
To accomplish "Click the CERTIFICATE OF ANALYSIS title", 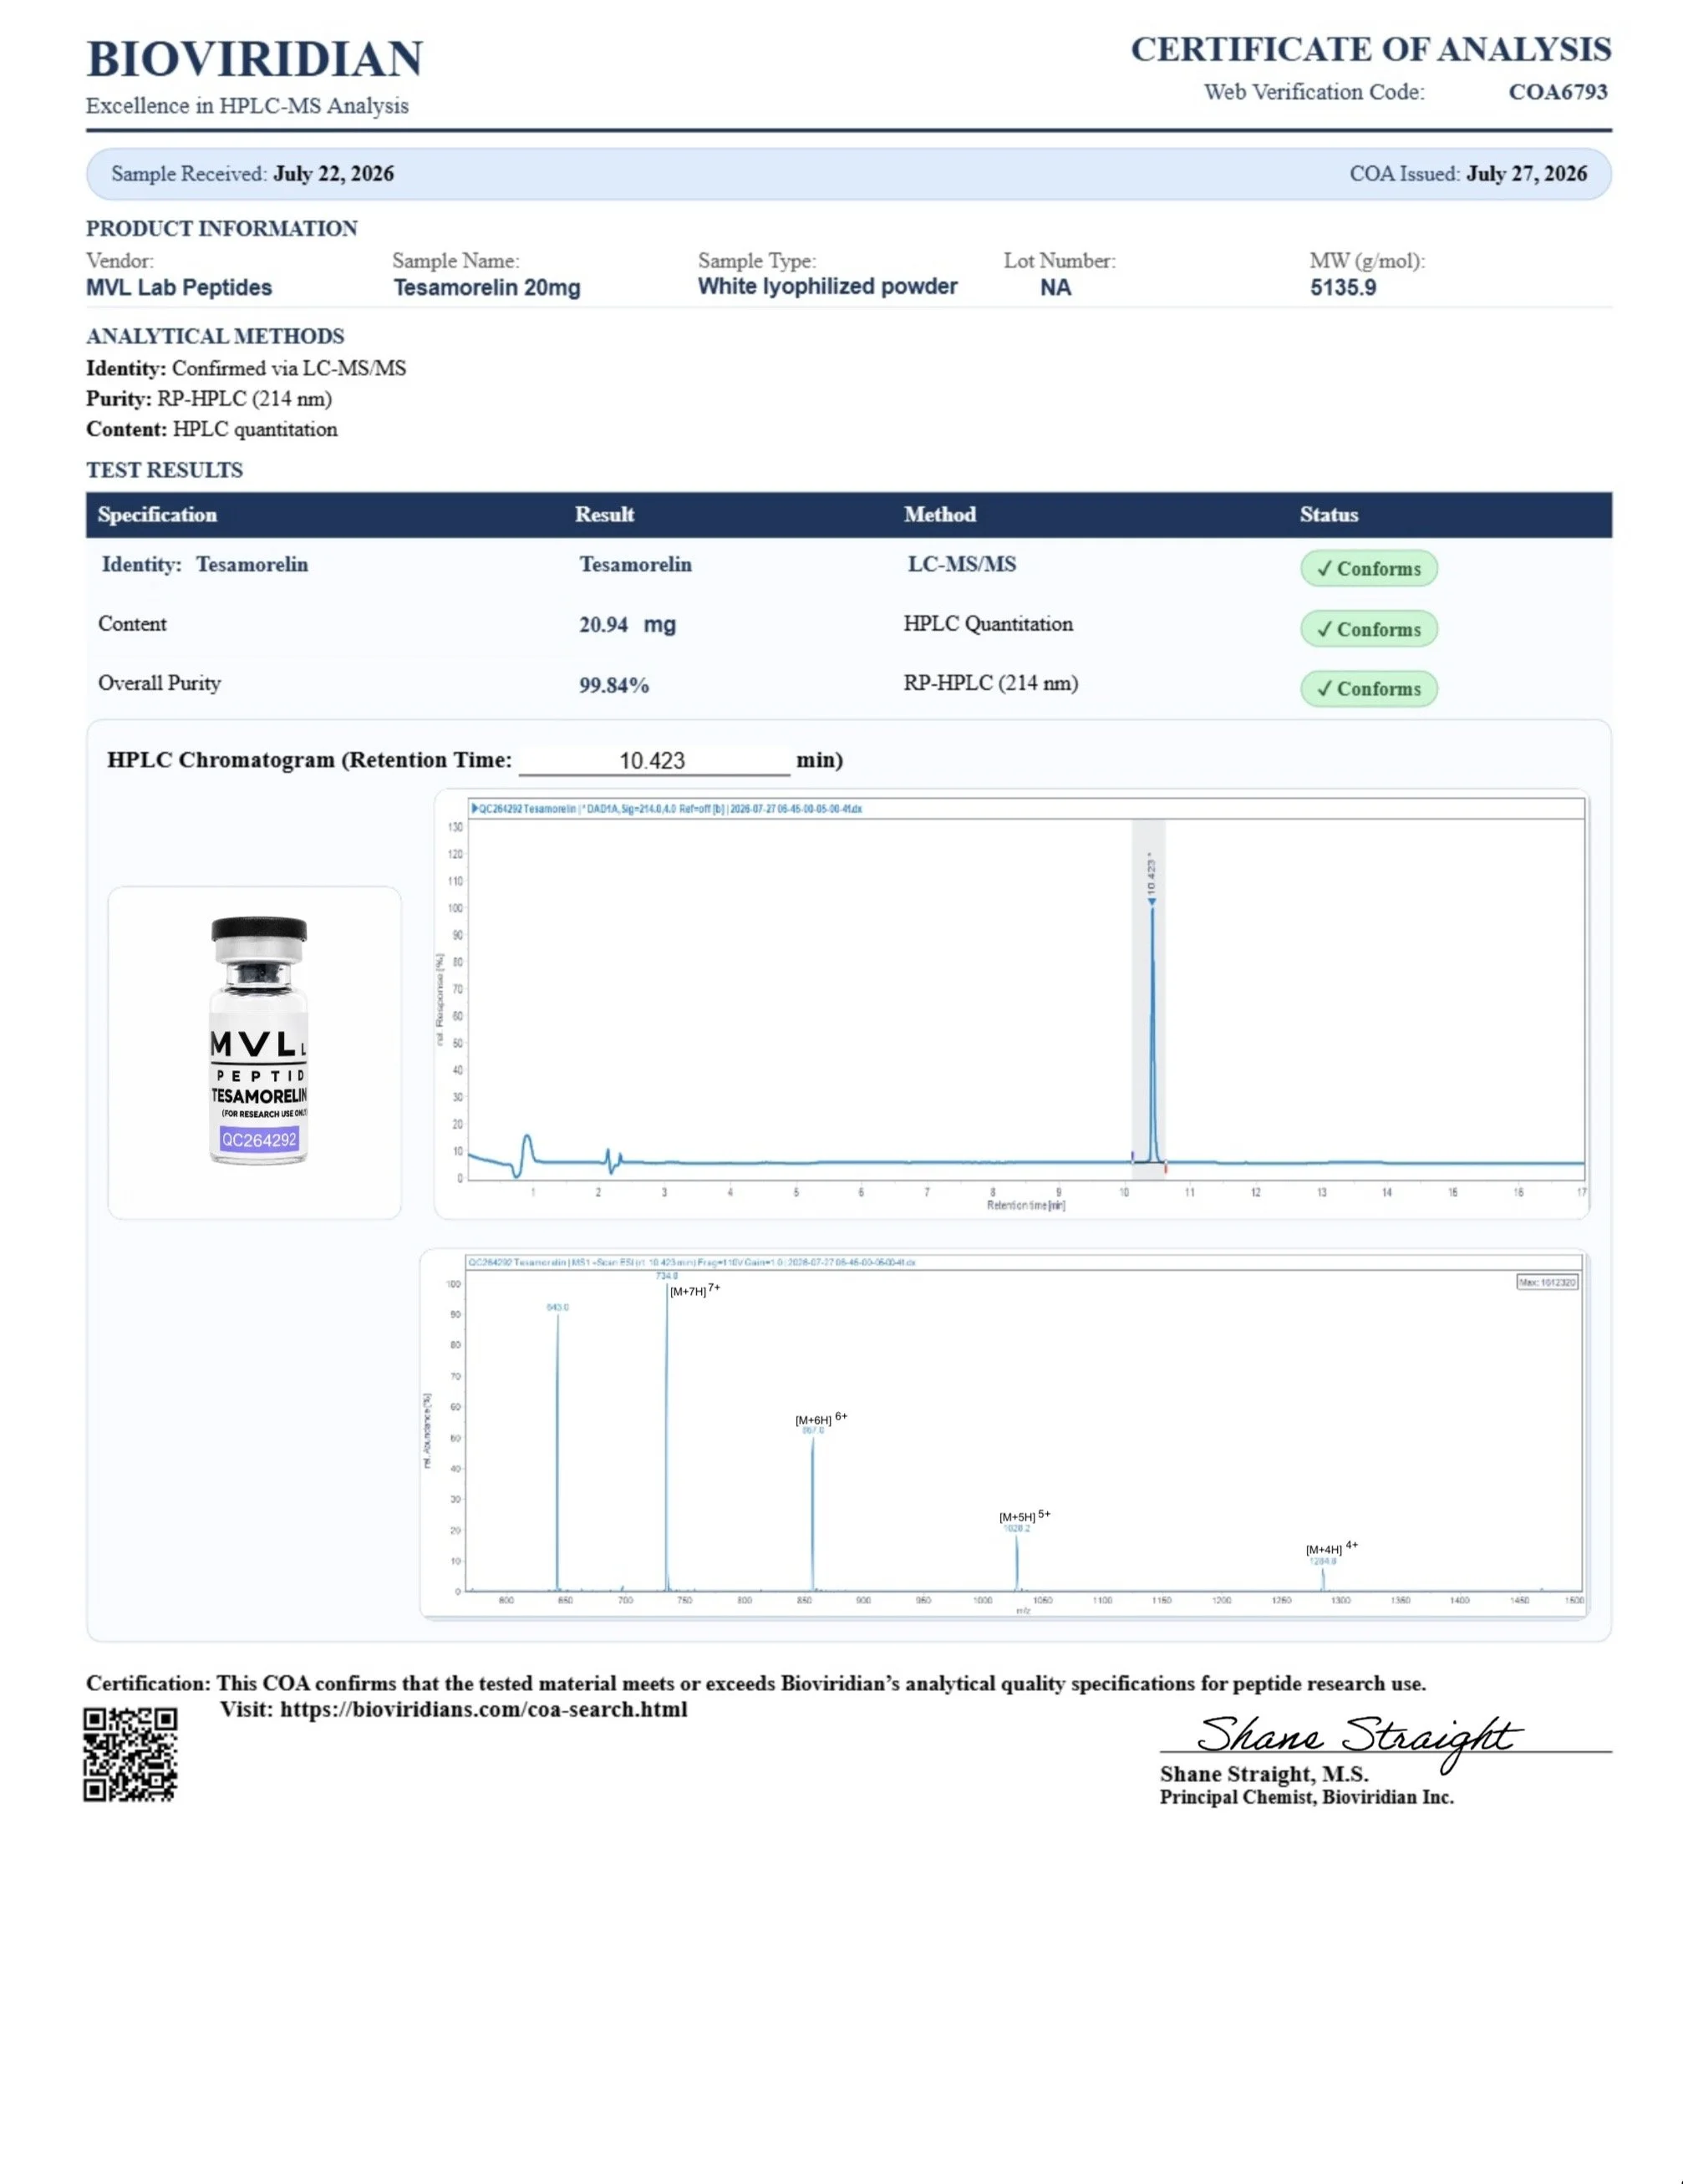I will pos(1371,49).
